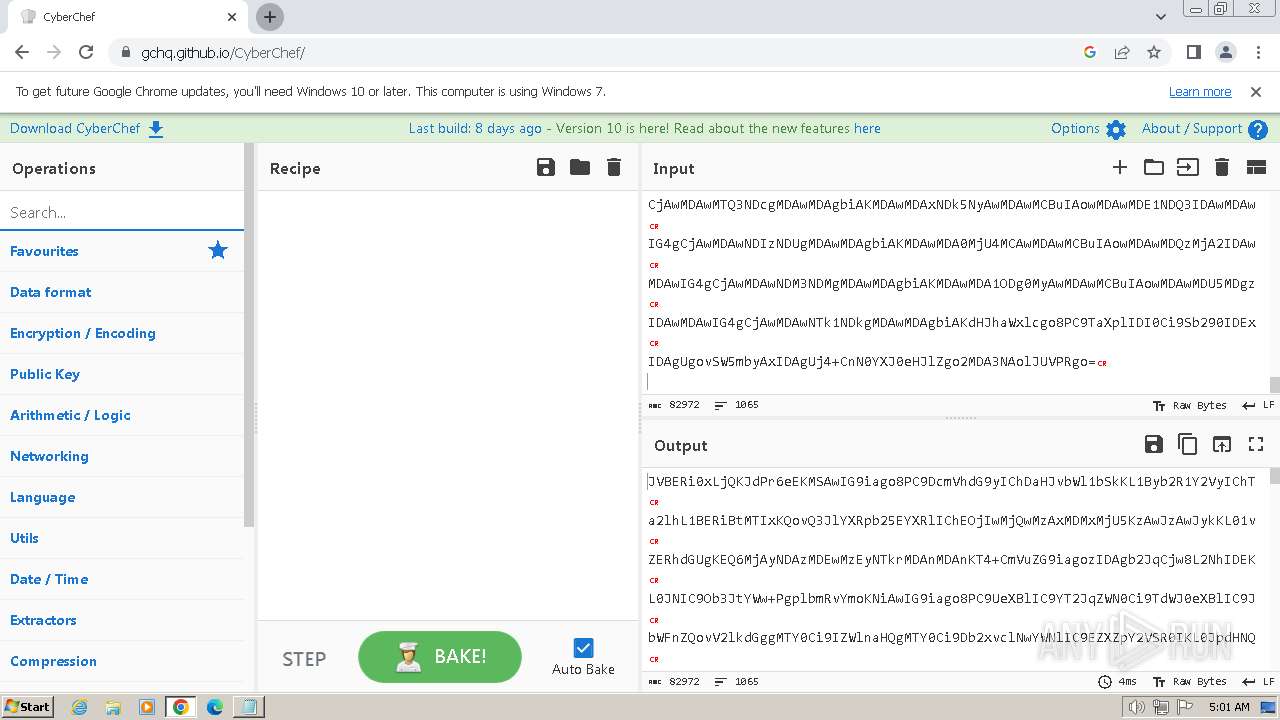
Task: Open Microsoft Edge from taskbar
Action: [214, 707]
